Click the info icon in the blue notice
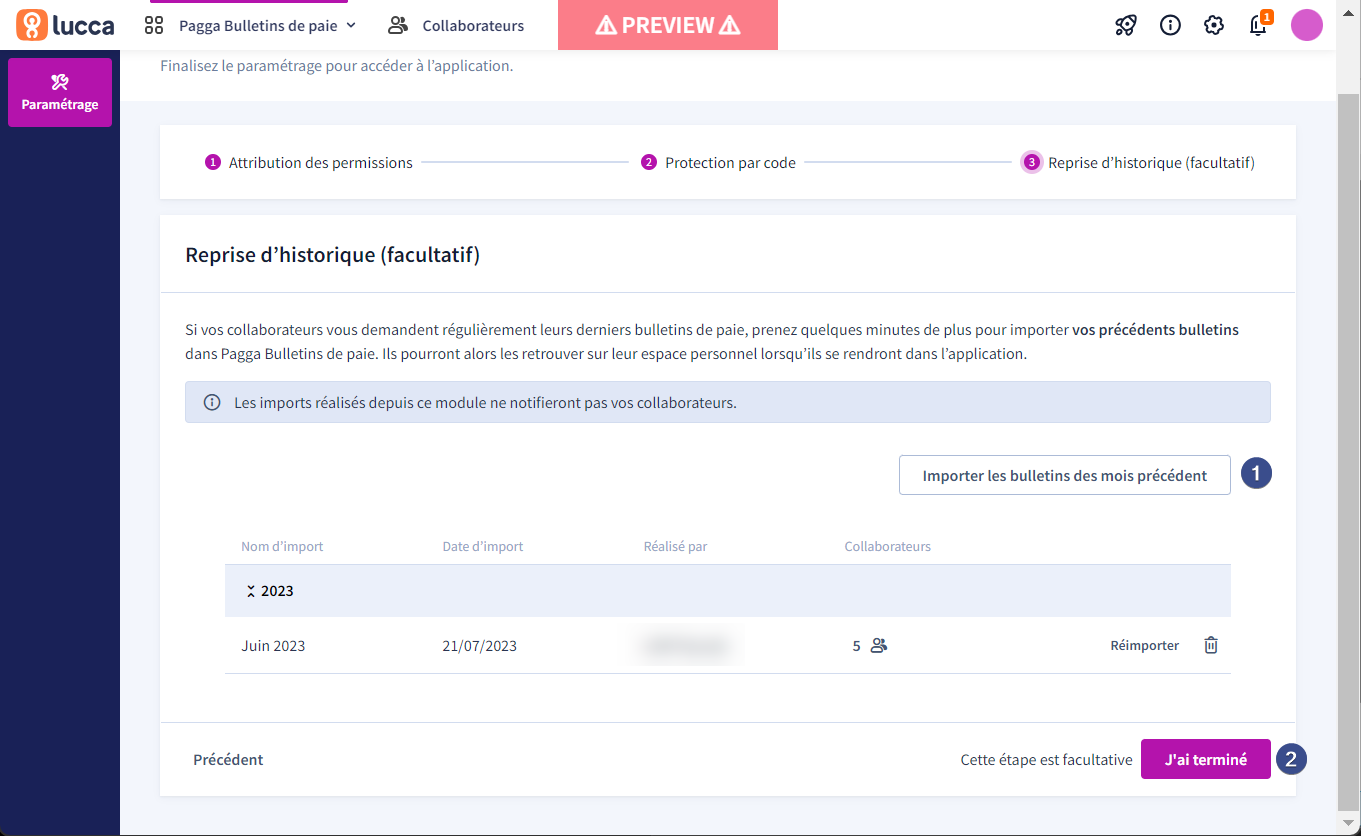1361x836 pixels. pyautogui.click(x=212, y=402)
